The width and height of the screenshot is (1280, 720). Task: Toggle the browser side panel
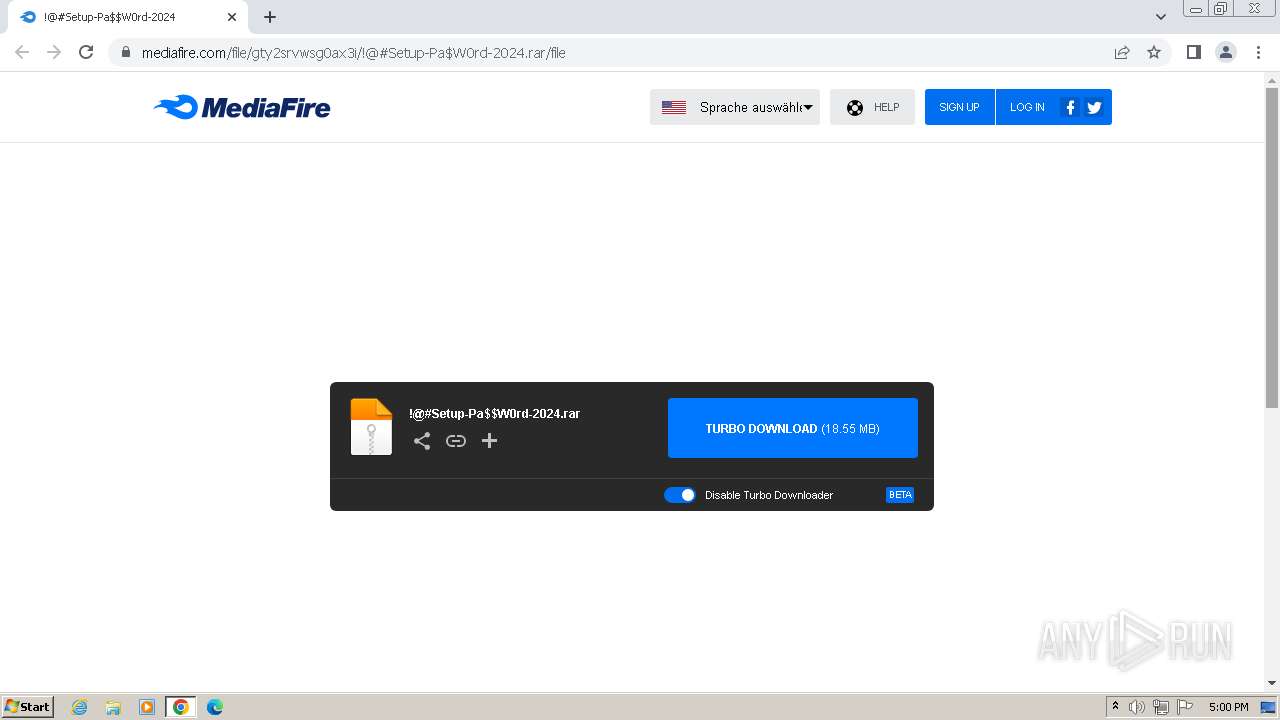1193,52
